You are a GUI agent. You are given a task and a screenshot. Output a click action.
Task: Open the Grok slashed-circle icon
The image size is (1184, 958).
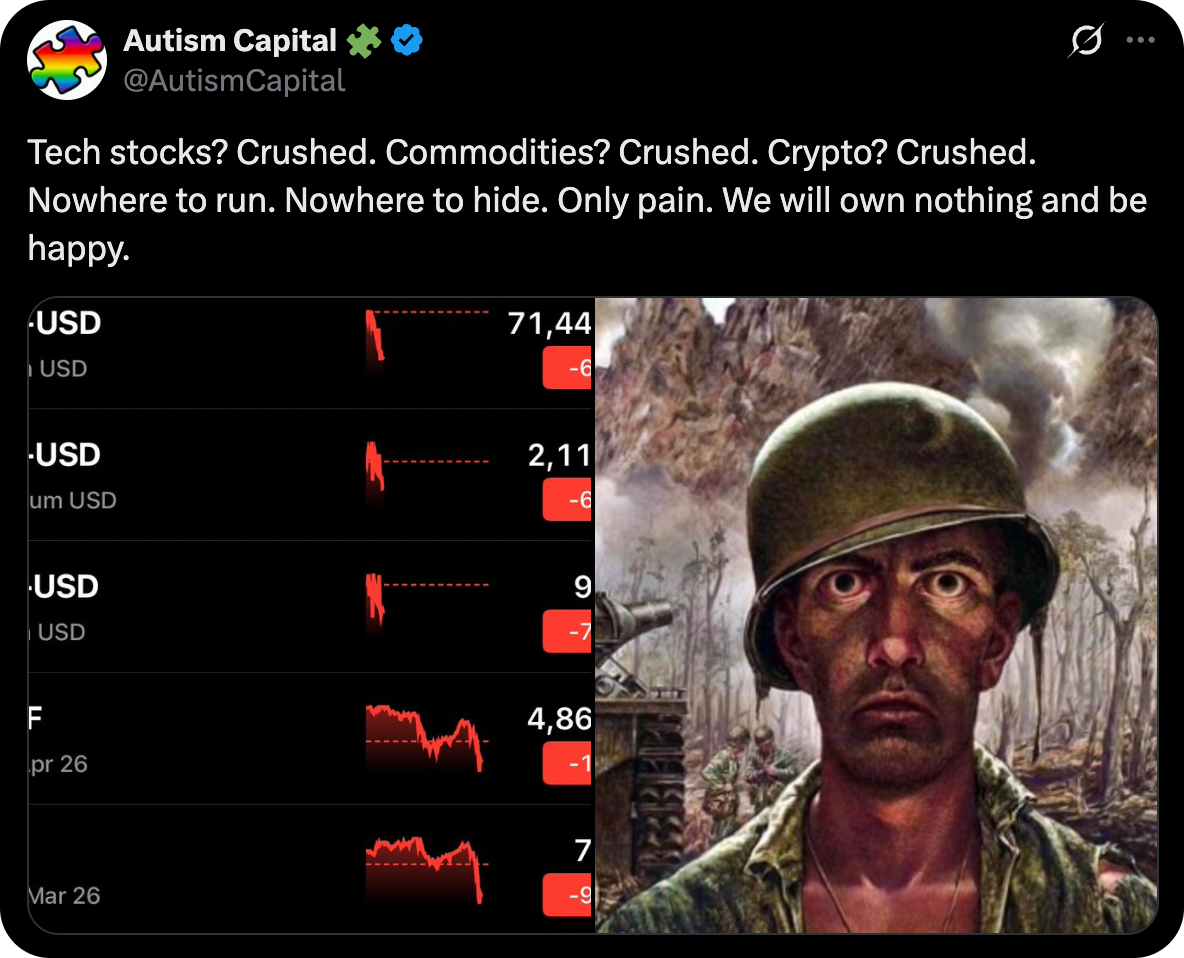point(1085,41)
